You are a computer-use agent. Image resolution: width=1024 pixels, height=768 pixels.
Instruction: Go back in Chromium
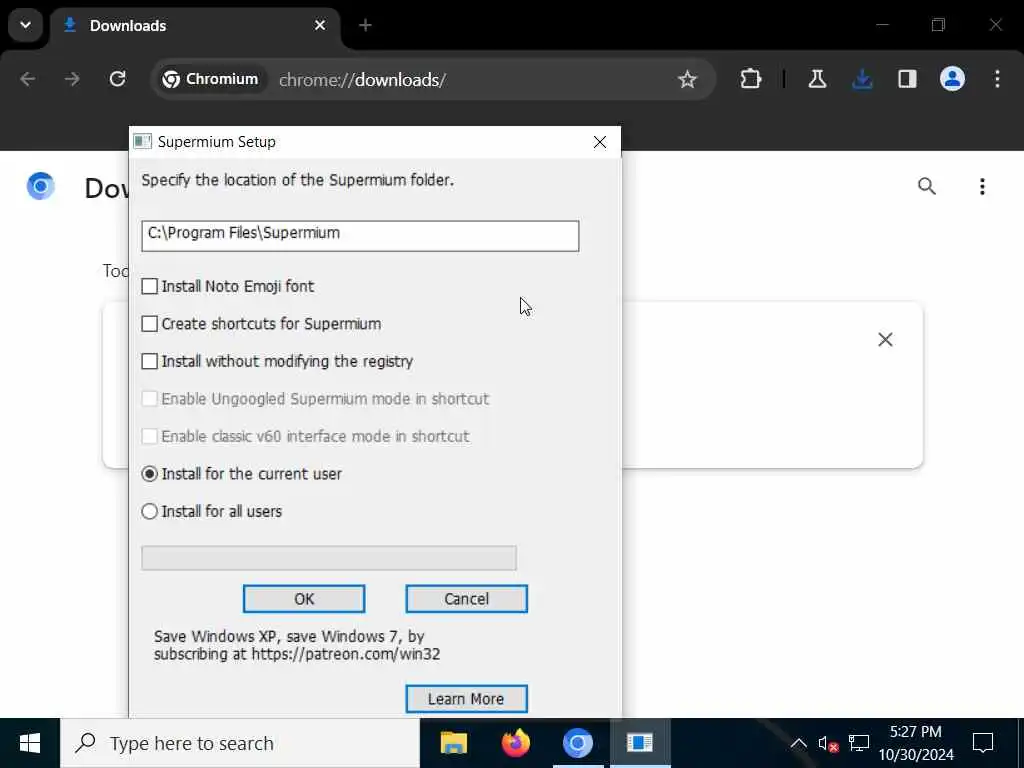(x=27, y=79)
